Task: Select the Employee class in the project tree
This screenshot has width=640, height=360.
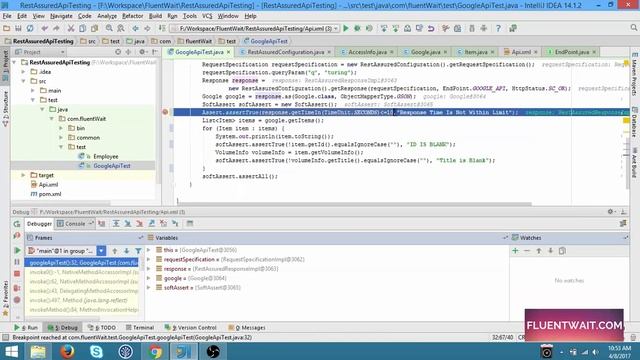Action: (105, 156)
